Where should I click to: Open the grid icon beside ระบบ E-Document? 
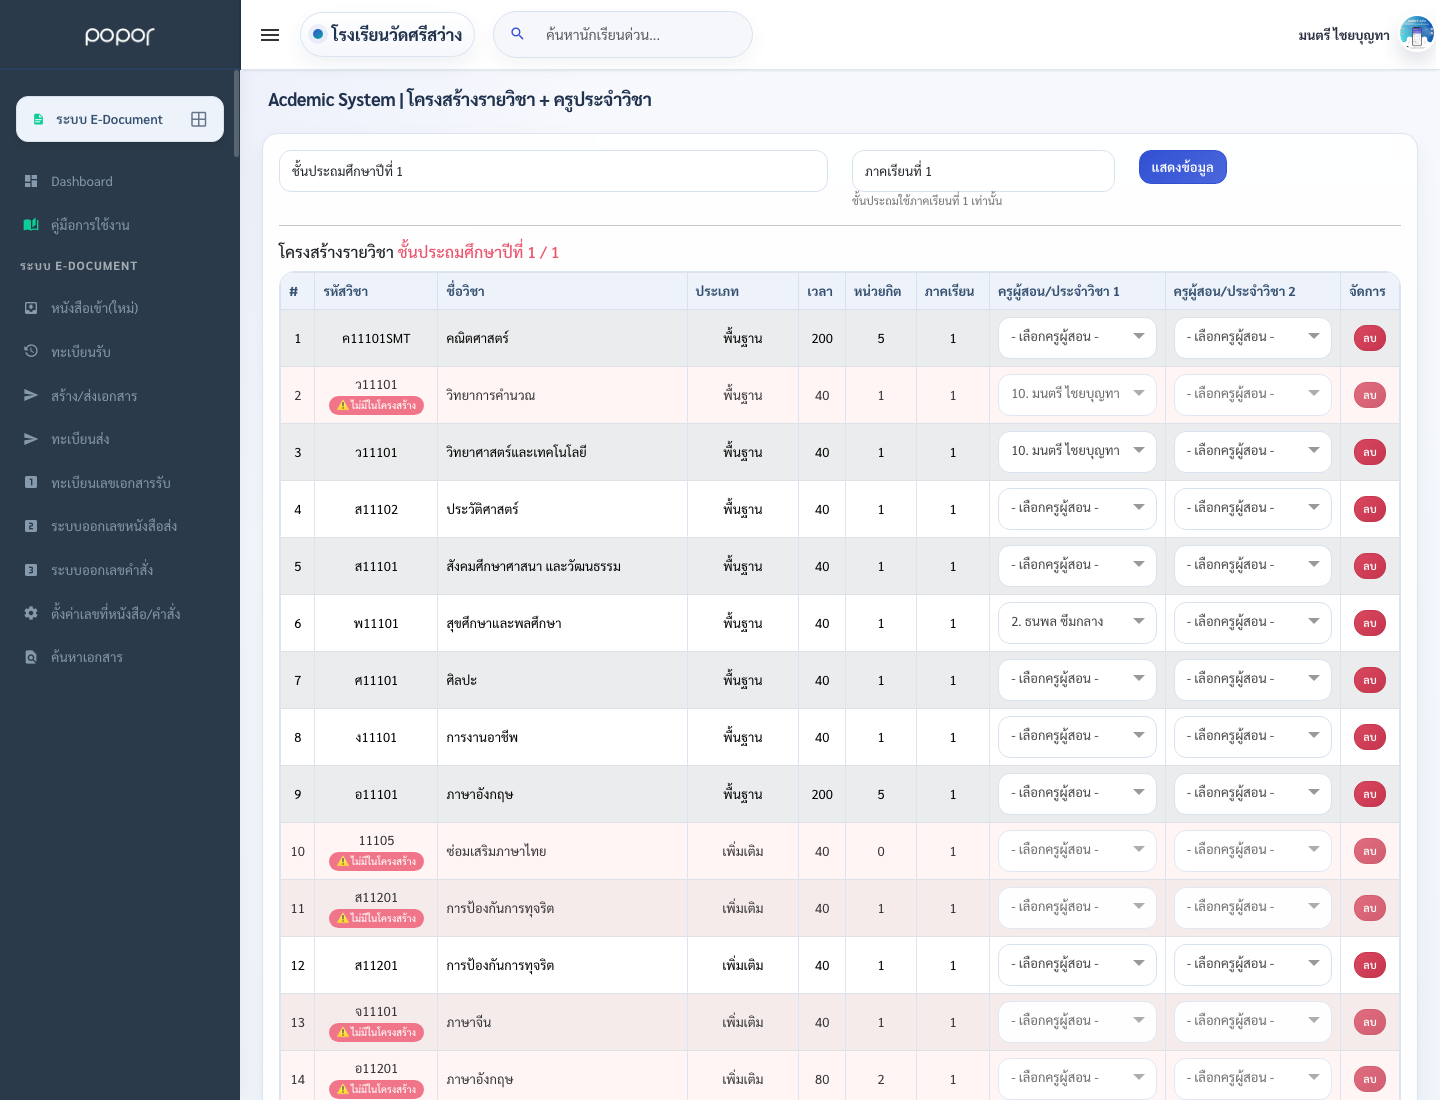click(199, 119)
